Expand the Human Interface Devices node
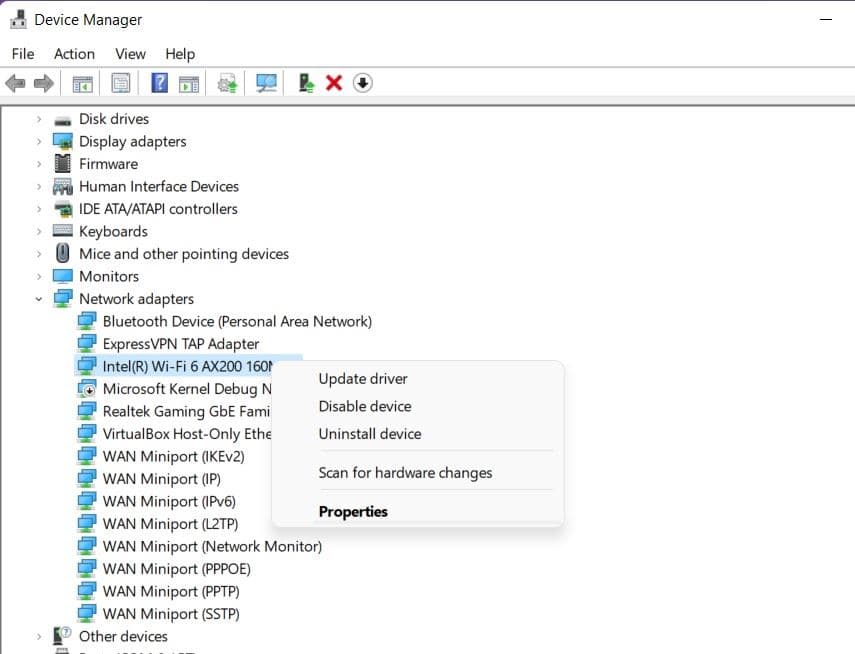The image size is (855, 654). tap(39, 187)
